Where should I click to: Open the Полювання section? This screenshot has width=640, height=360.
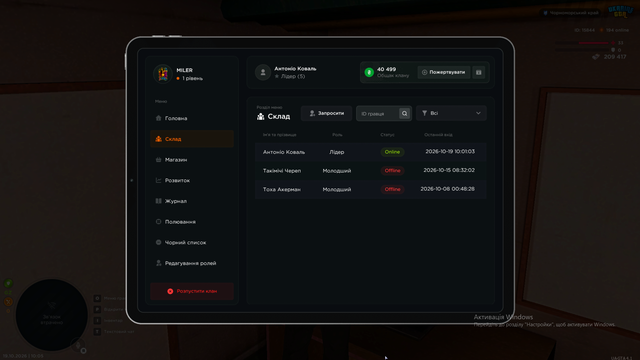pyautogui.click(x=192, y=222)
